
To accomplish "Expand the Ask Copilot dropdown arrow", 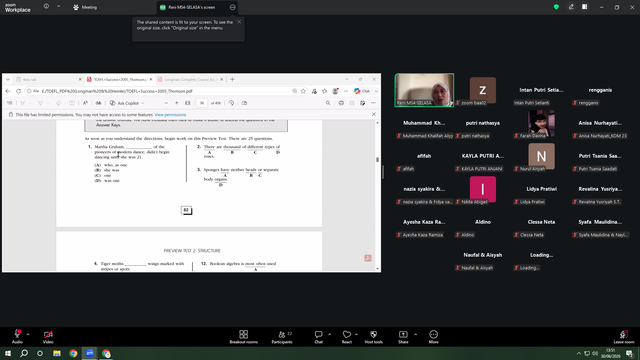I will pyautogui.click(x=142, y=103).
